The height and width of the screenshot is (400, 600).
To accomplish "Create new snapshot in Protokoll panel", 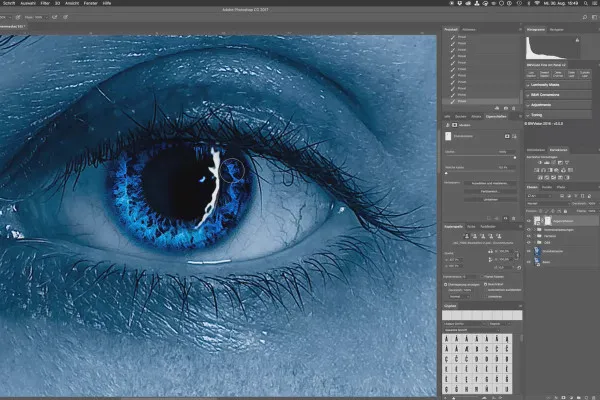I will click(505, 108).
